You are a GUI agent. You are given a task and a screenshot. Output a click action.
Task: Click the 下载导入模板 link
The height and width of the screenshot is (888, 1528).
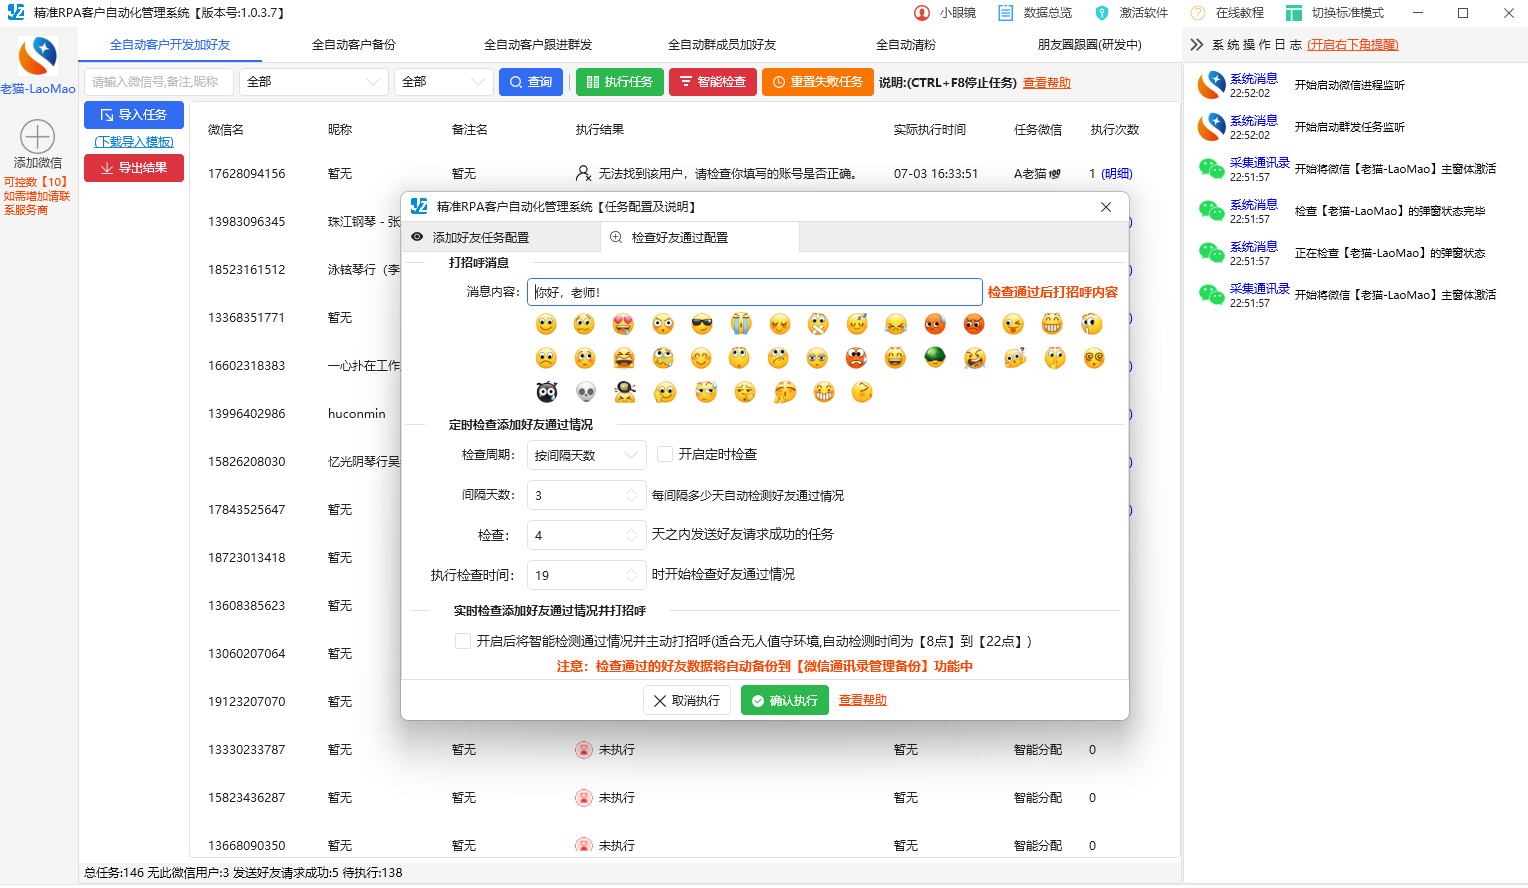pyautogui.click(x=134, y=142)
